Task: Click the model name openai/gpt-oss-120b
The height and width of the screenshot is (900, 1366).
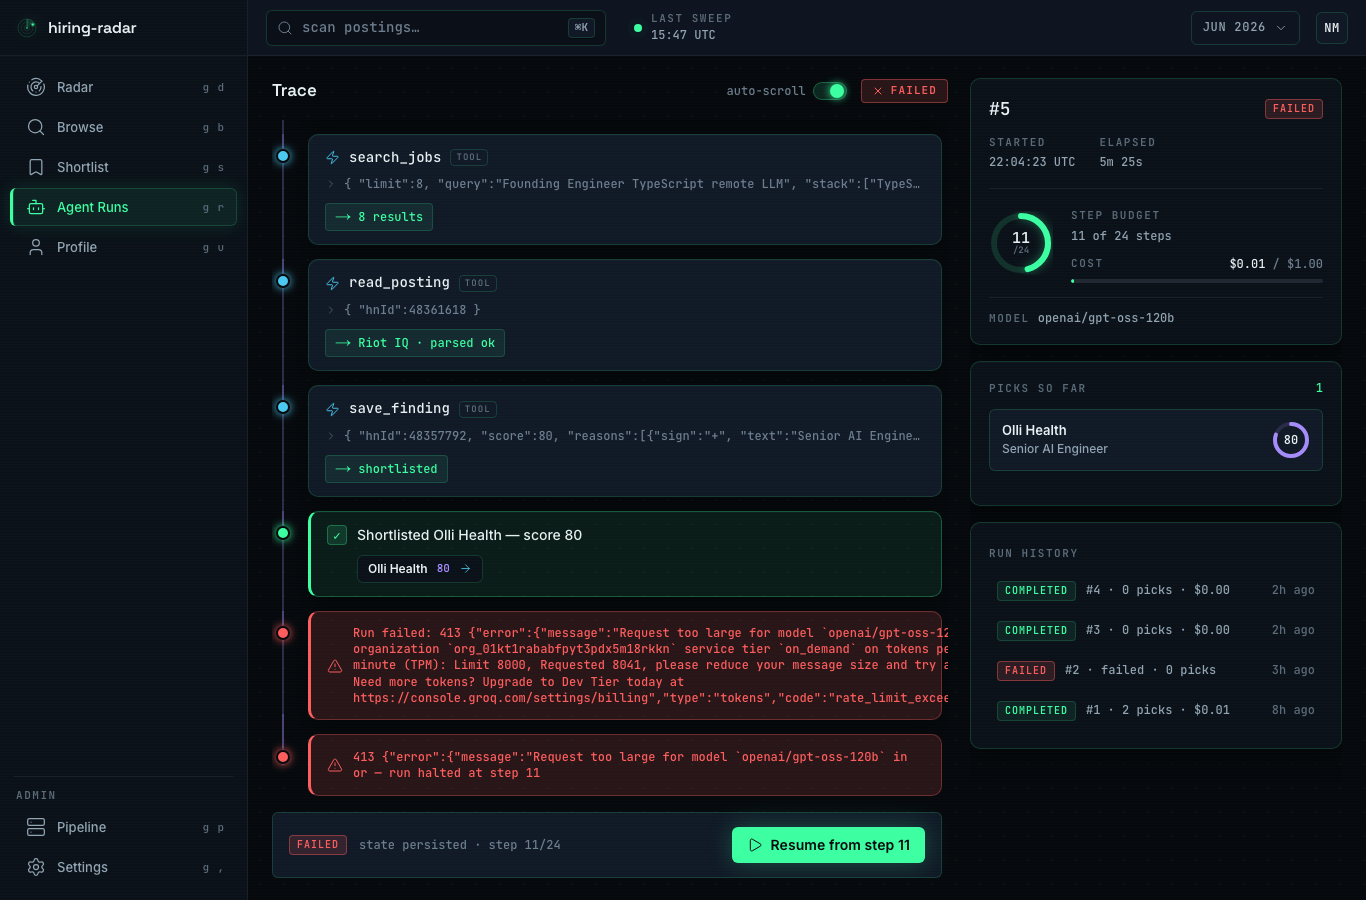Action: pyautogui.click(x=1106, y=318)
